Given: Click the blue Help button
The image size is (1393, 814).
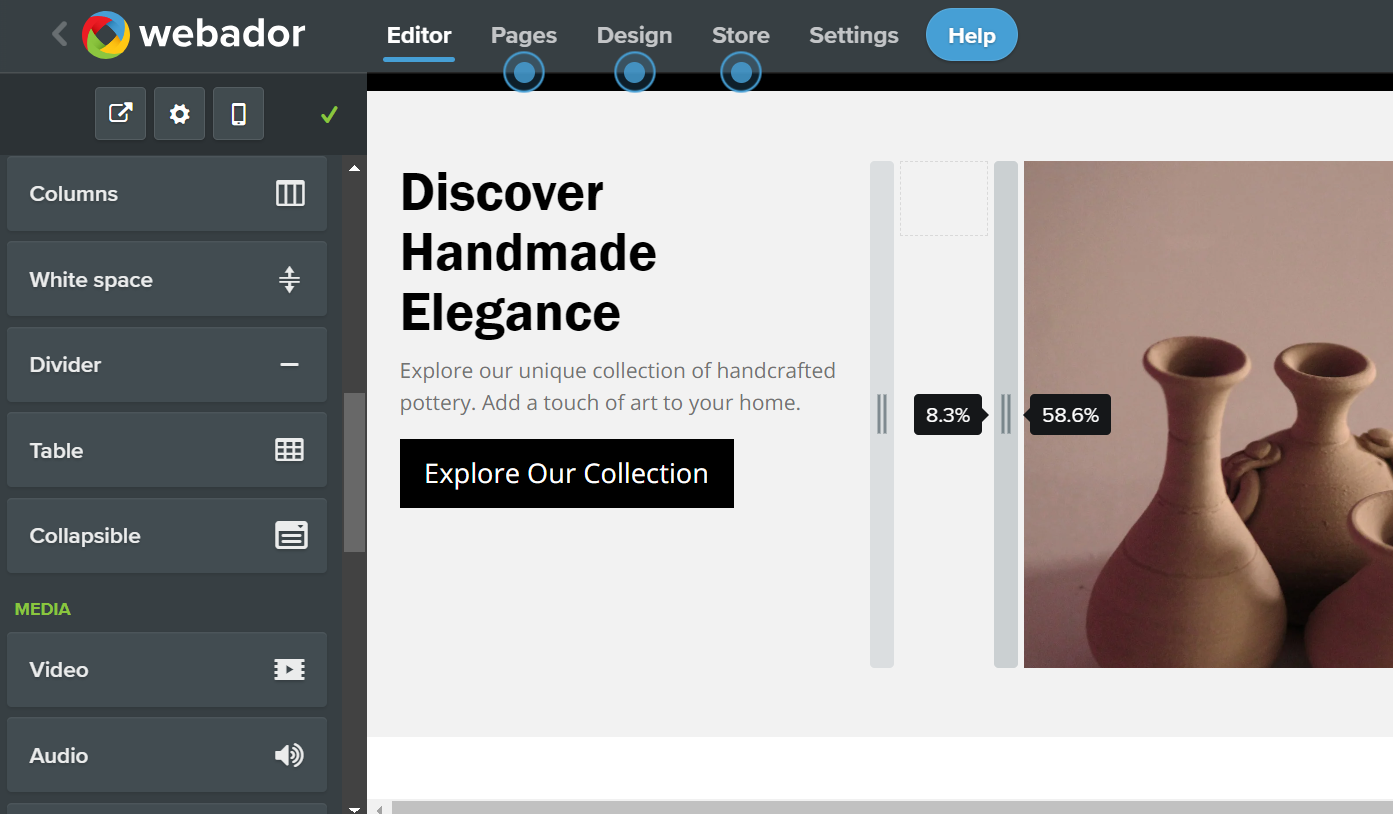Looking at the screenshot, I should [972, 35].
